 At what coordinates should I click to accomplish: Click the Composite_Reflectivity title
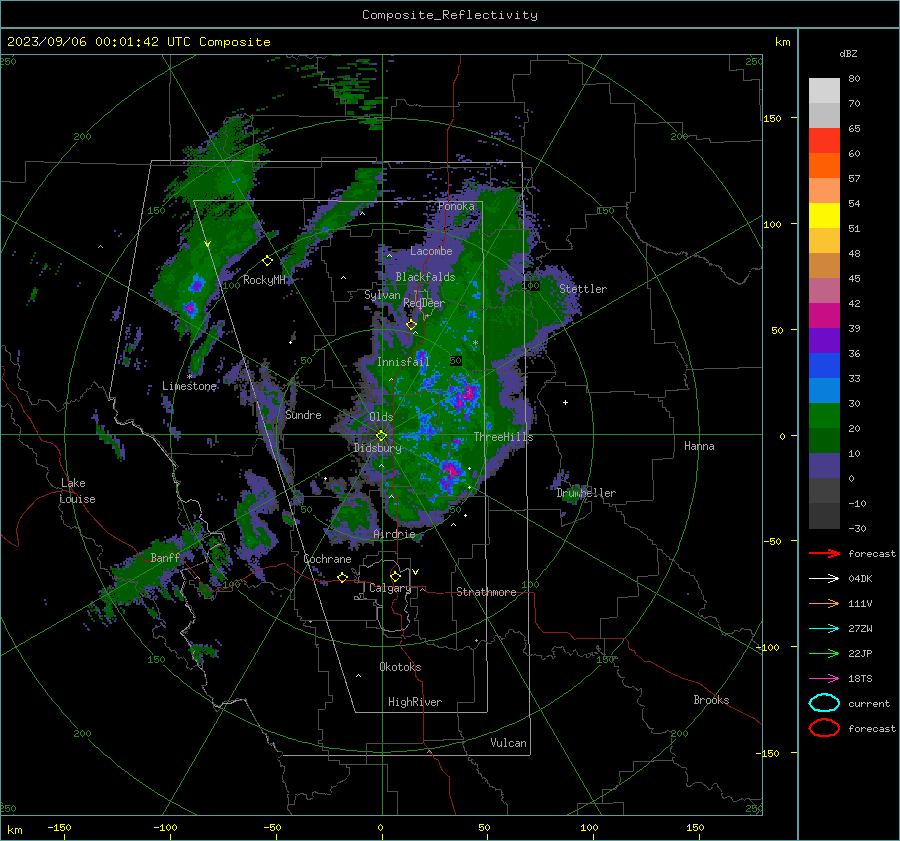[450, 15]
